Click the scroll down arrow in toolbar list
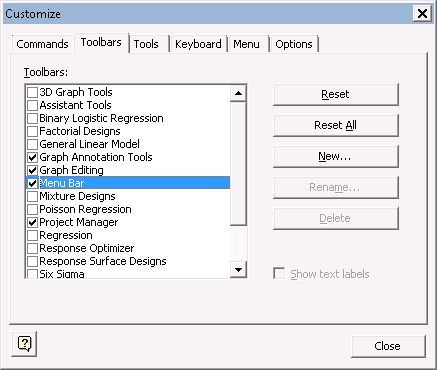Viewport: 437px width, 370px height. pyautogui.click(x=238, y=269)
